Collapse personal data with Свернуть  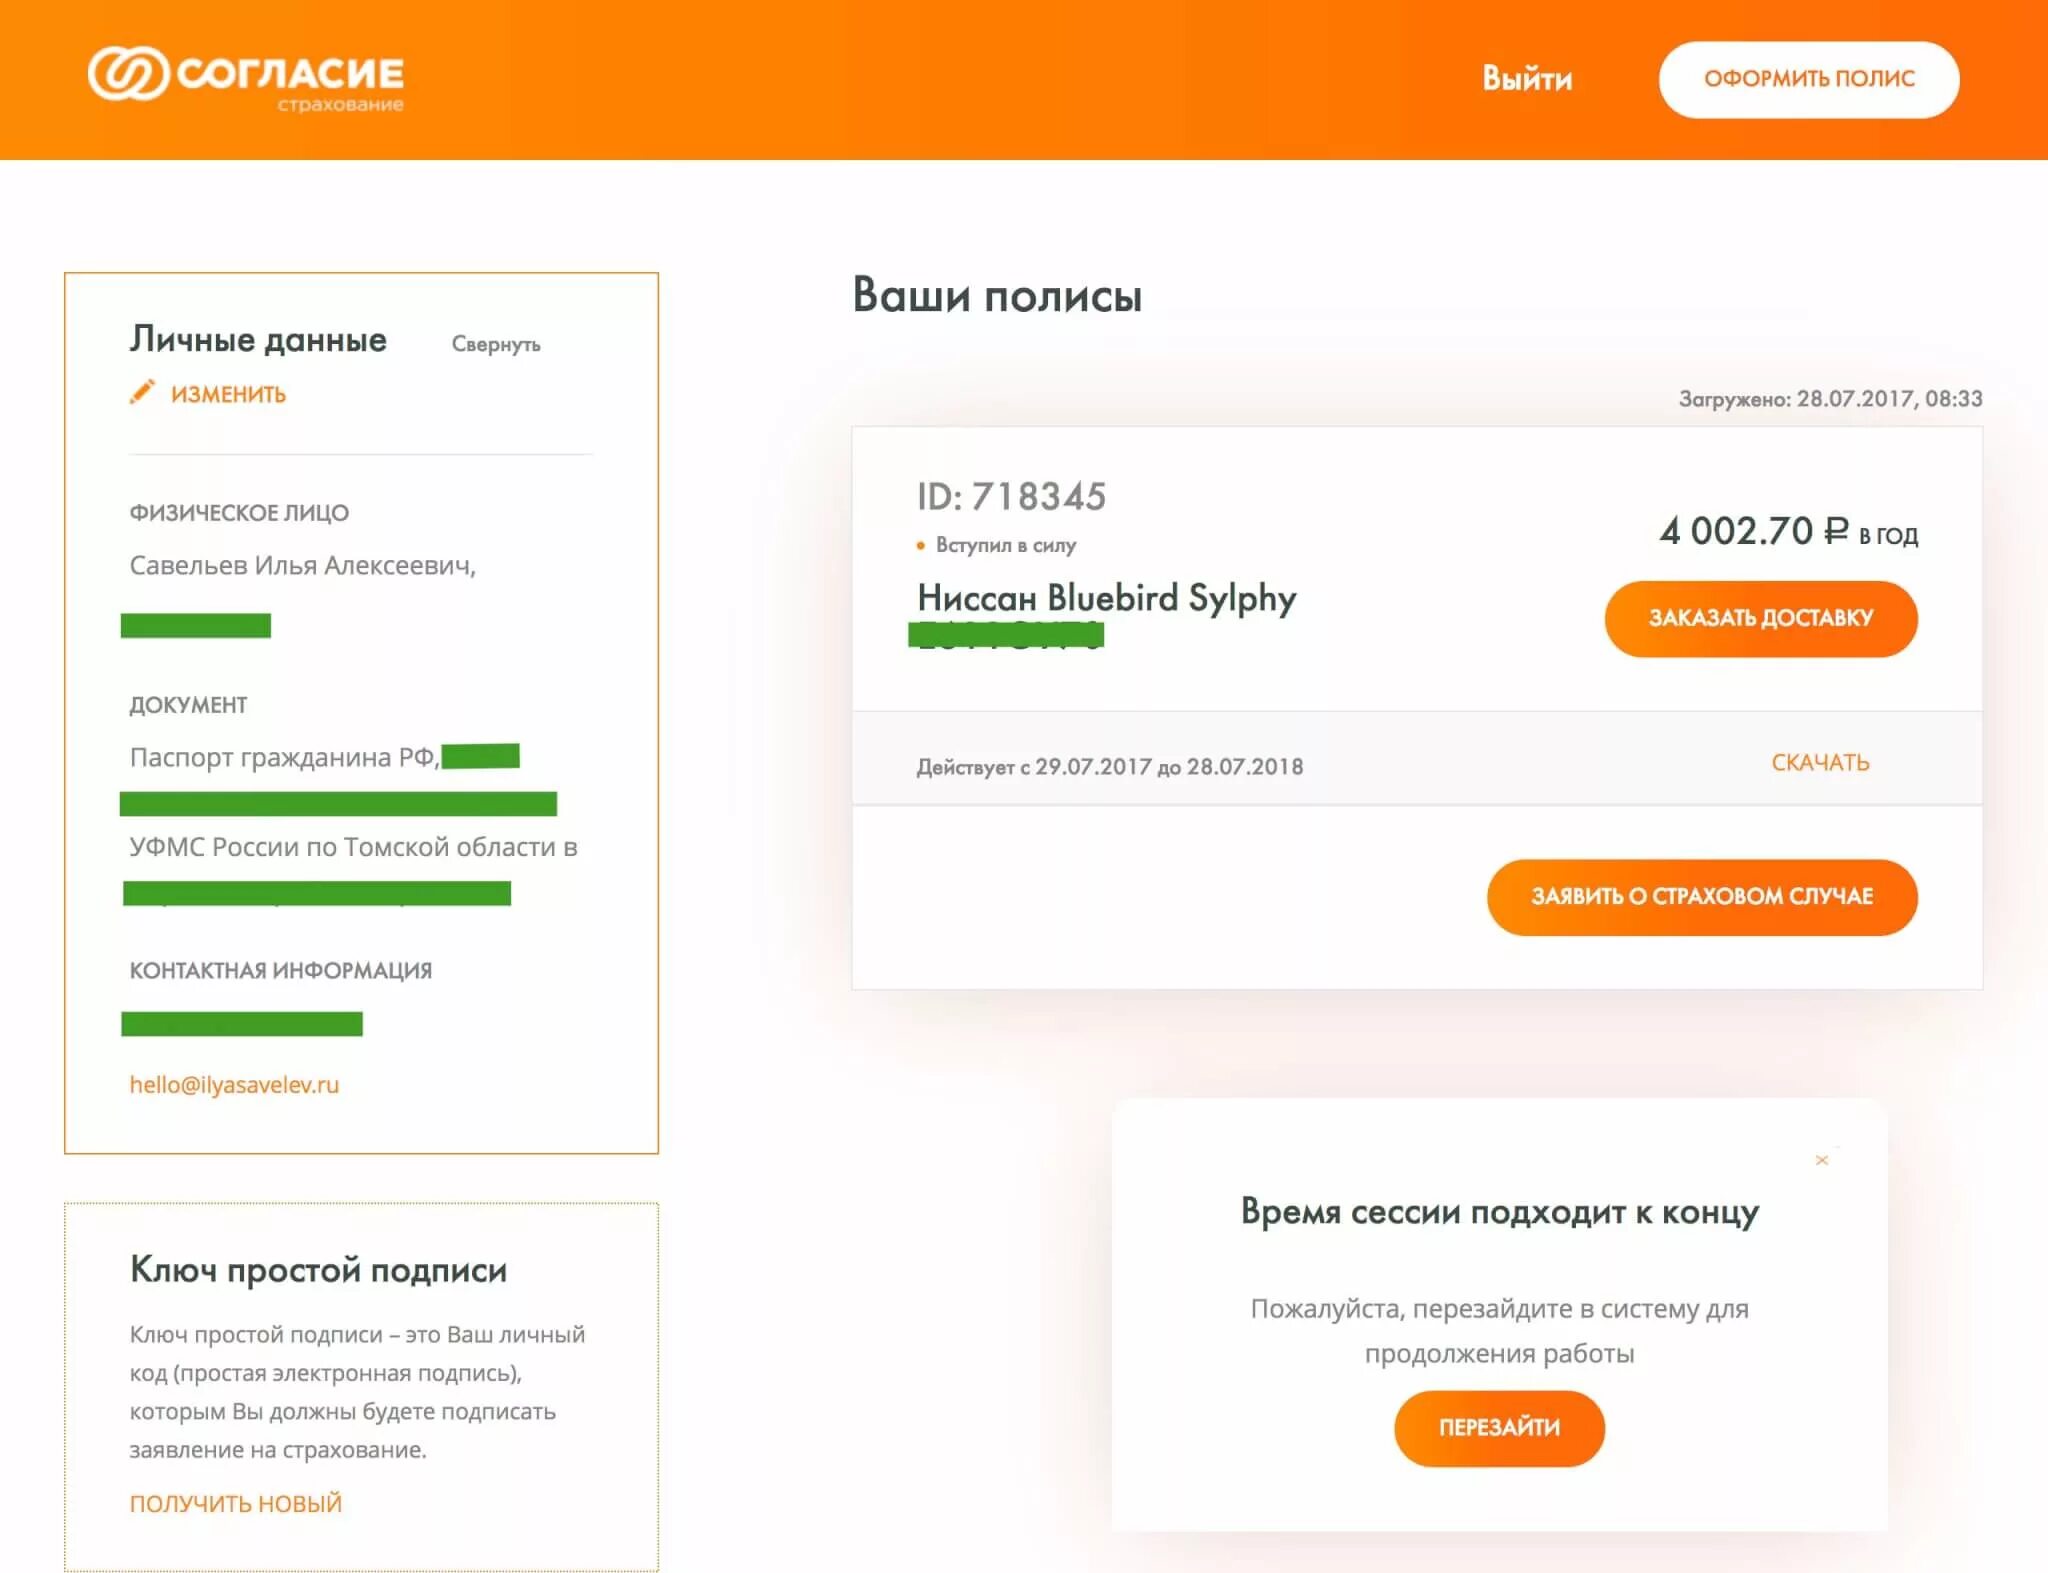point(496,344)
